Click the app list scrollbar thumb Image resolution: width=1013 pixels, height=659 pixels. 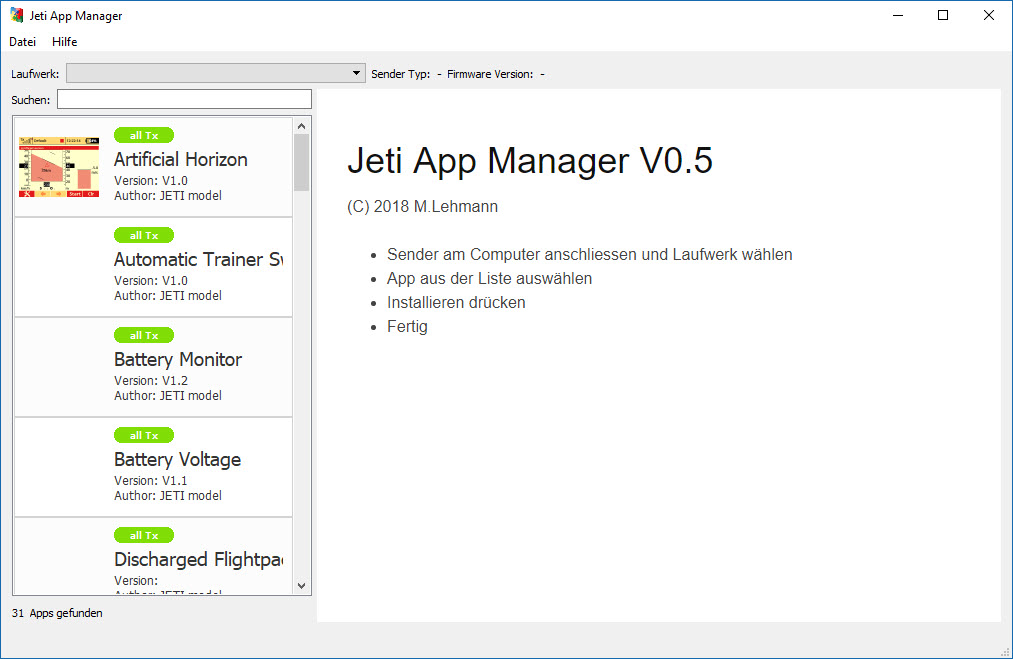302,162
